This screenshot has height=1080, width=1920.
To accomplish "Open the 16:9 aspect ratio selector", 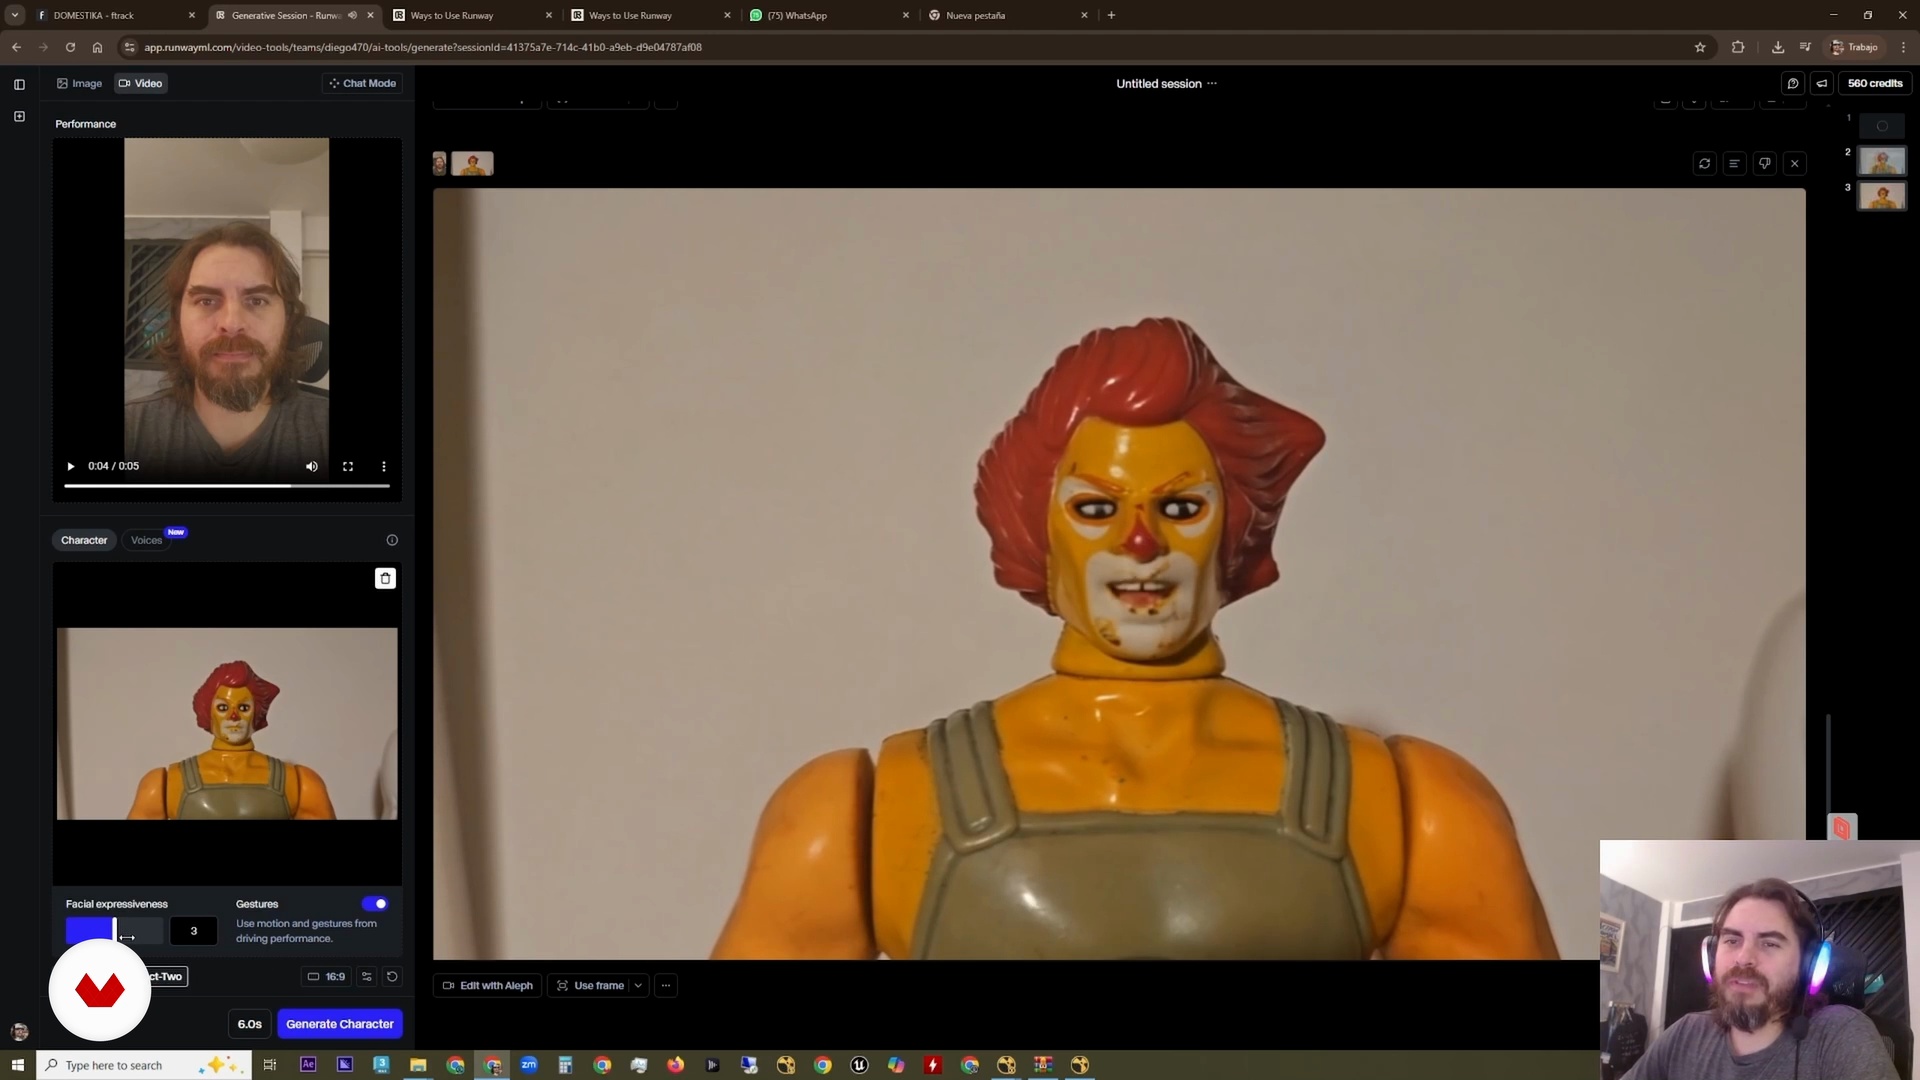I will (326, 977).
